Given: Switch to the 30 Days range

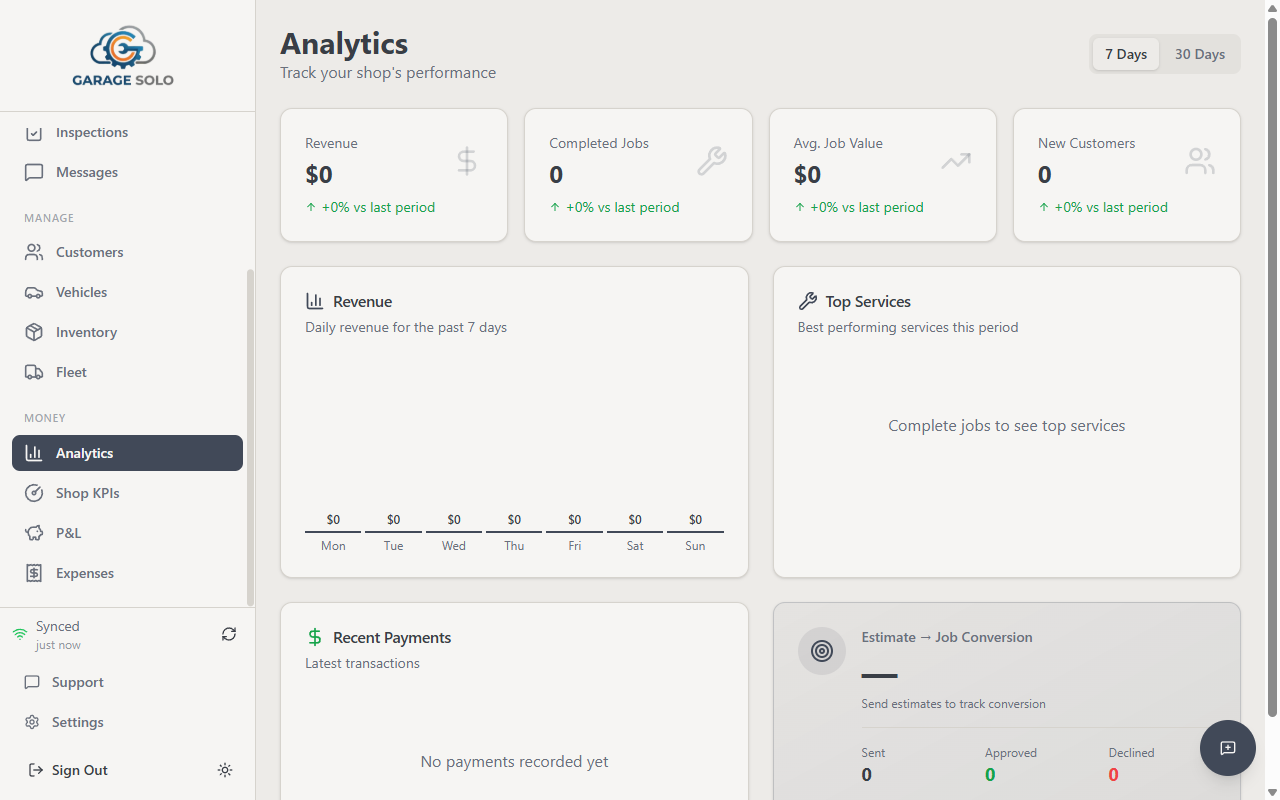Looking at the screenshot, I should [1200, 54].
